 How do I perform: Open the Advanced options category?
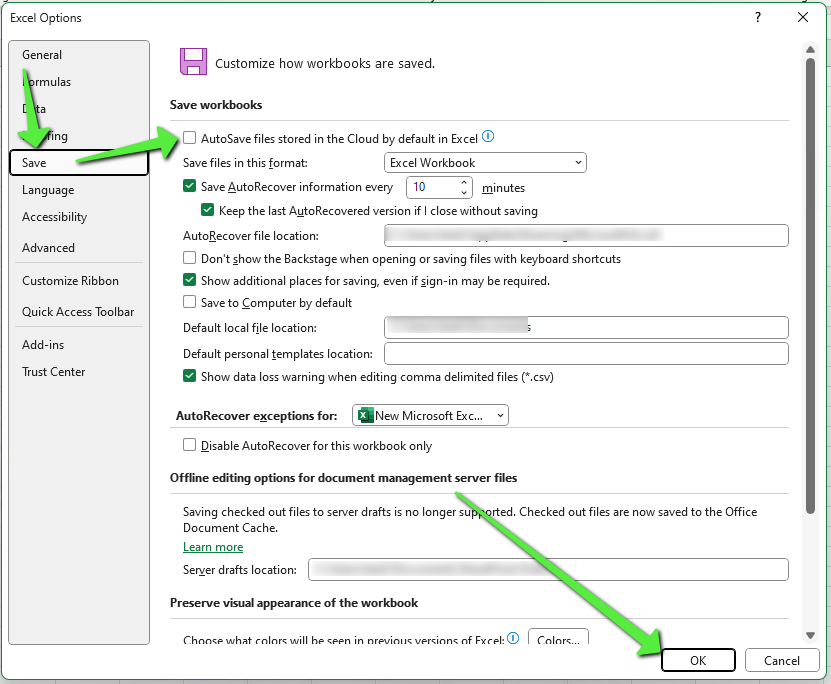click(48, 248)
